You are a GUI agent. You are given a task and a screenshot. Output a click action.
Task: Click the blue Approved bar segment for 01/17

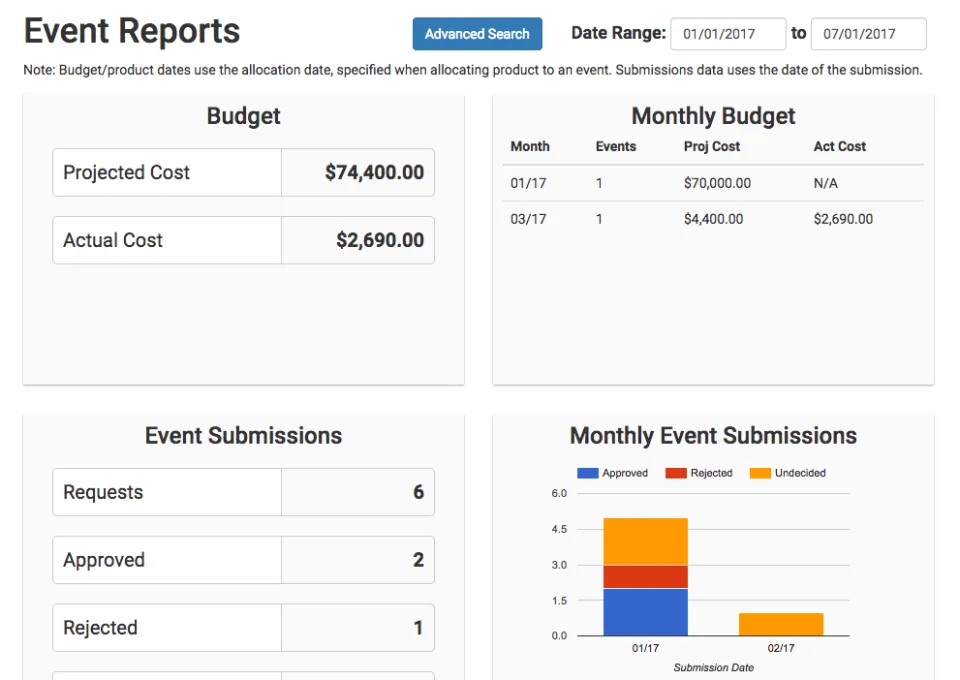(x=645, y=612)
